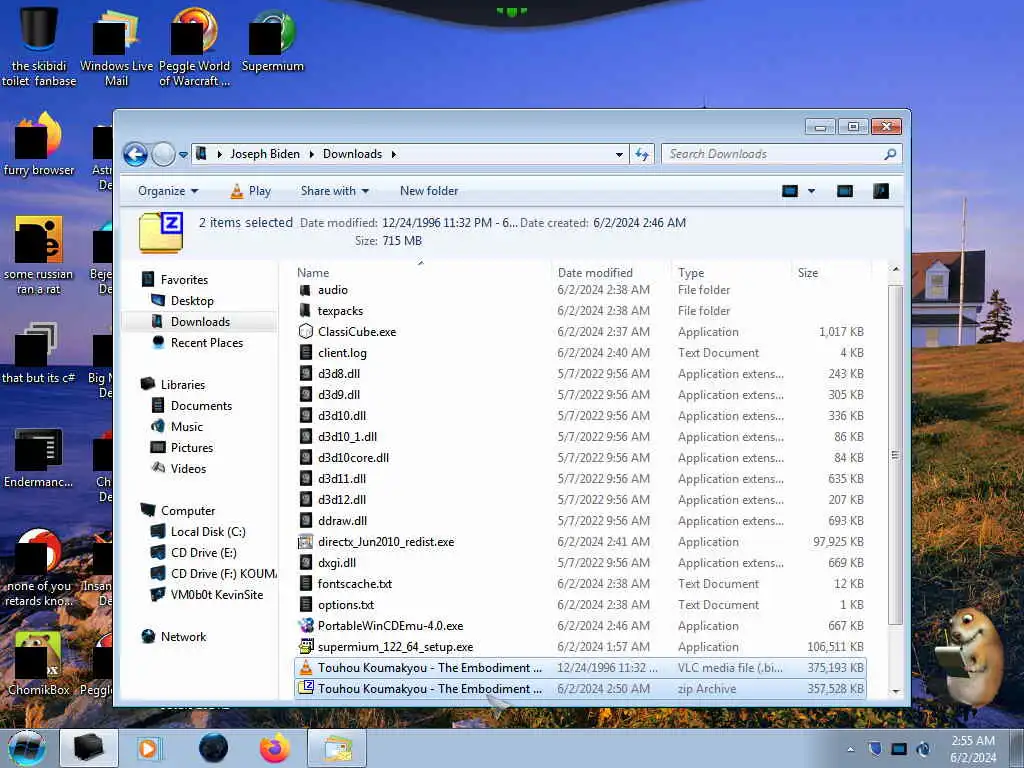Open the view options dropdown arrow
The width and height of the screenshot is (1024, 768).
811,191
